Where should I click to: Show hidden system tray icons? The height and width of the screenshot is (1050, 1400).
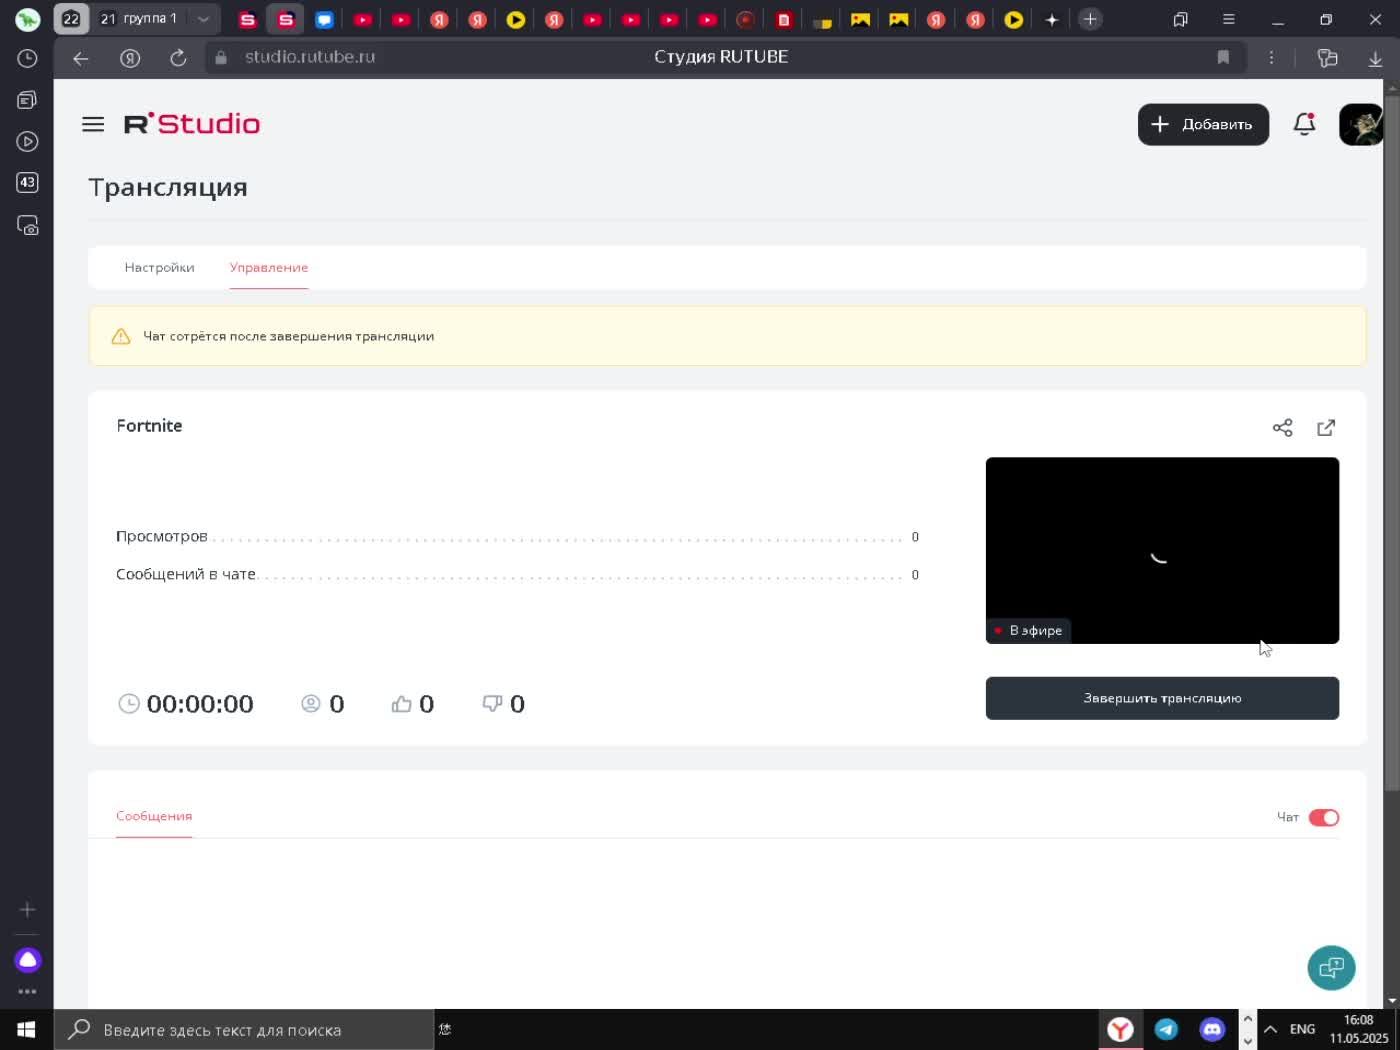pyautogui.click(x=1270, y=1029)
